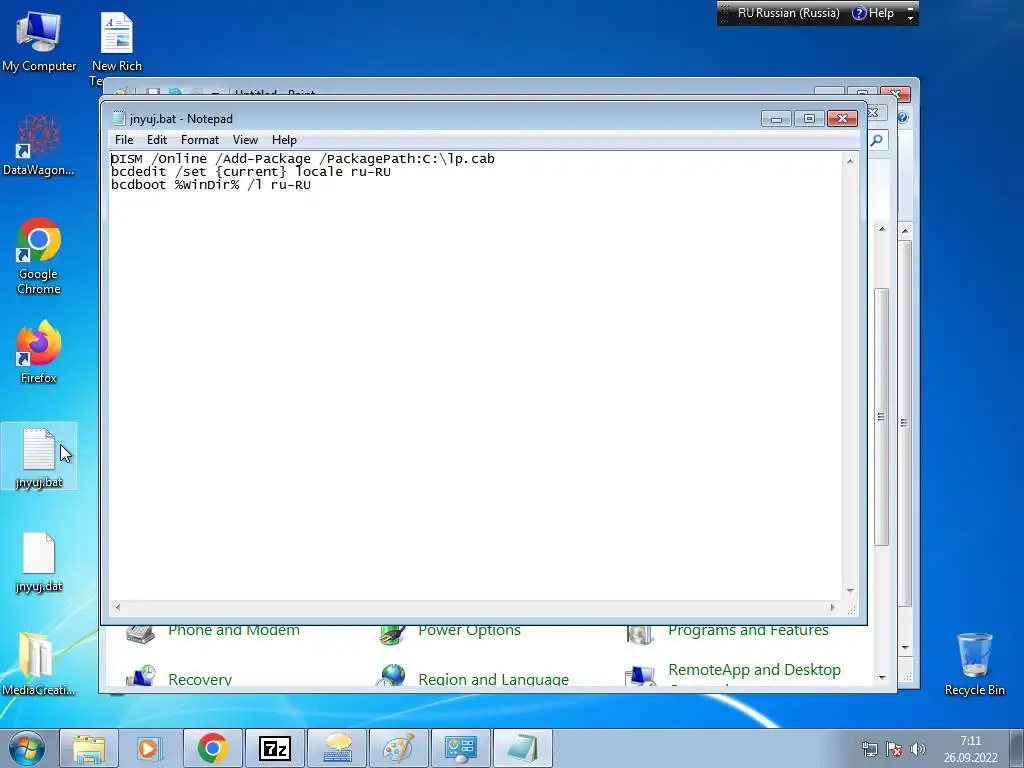Click the bcdedit /set command line
Screen dimensions: 1024x768
[251, 172]
